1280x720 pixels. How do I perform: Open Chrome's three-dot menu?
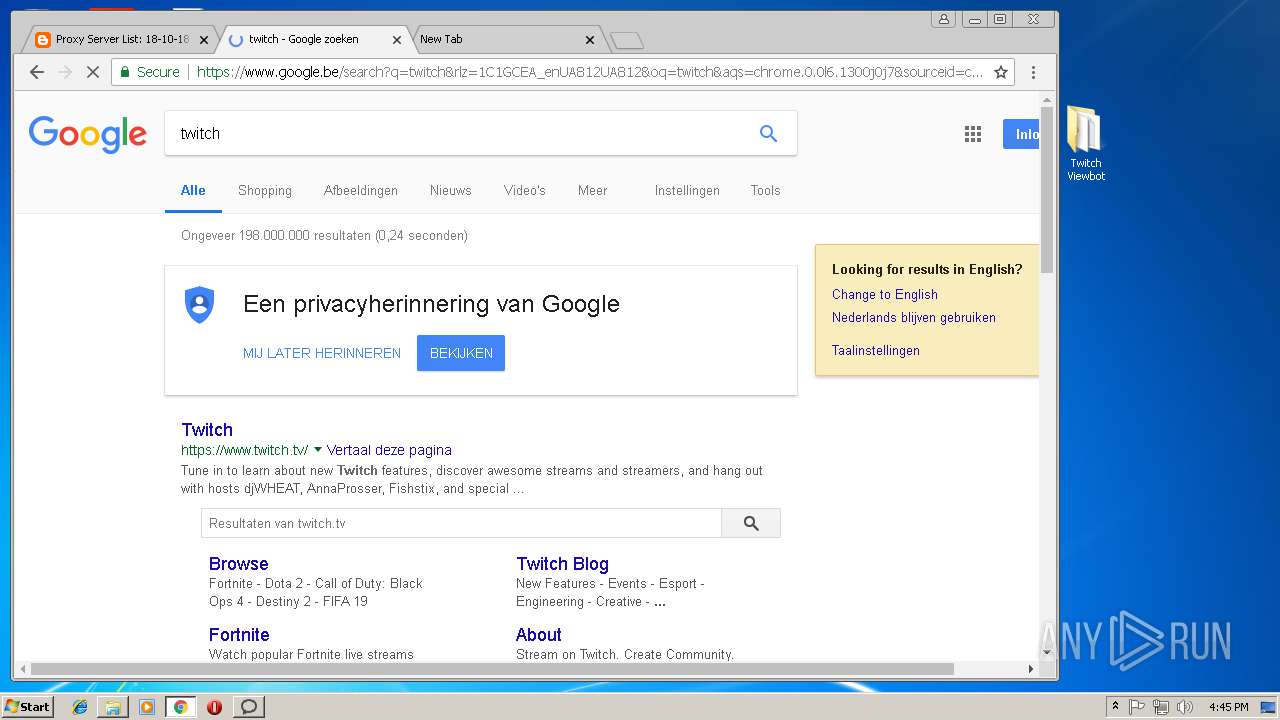click(x=1033, y=72)
